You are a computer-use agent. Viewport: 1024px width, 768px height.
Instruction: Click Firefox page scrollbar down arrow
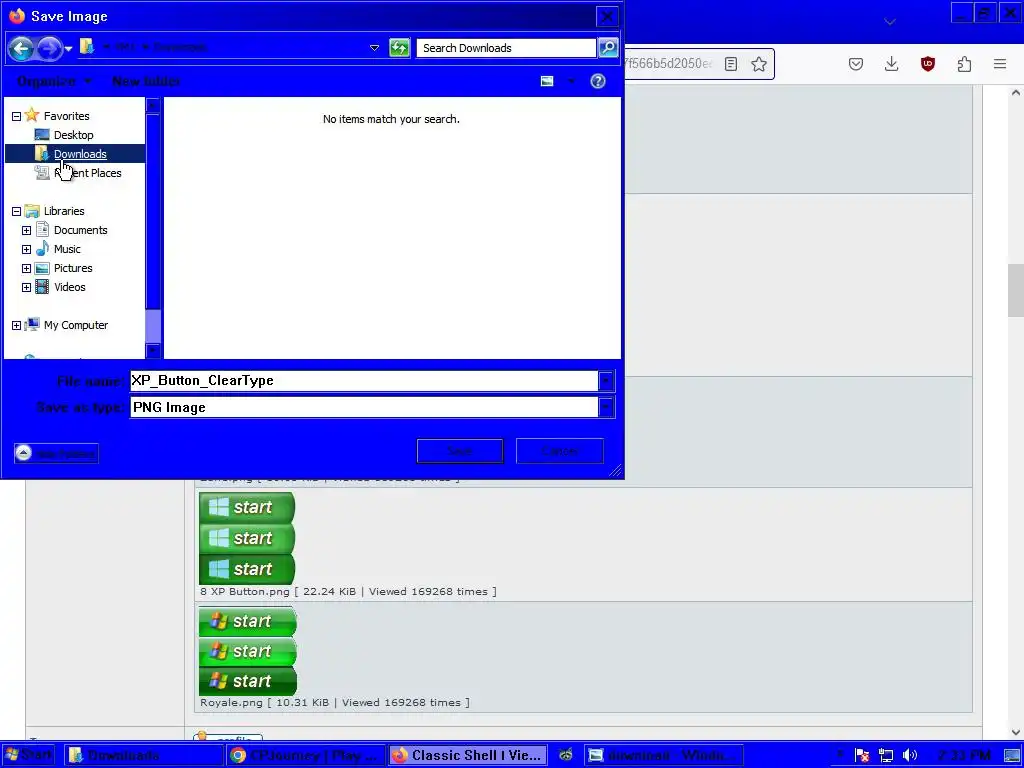pyautogui.click(x=1016, y=732)
